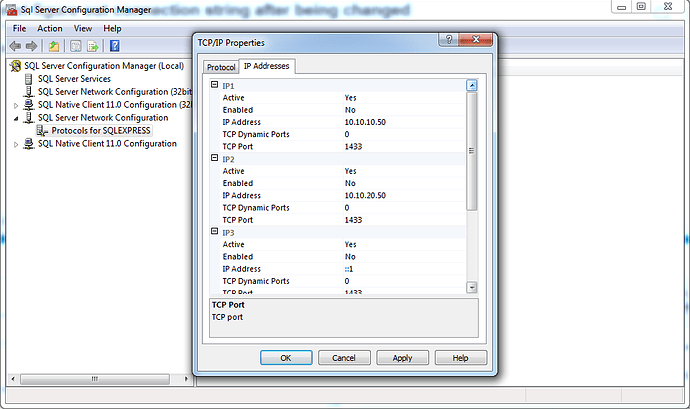
Task: Select Protocols for SQLEXPRESS tree item
Action: tap(101, 131)
